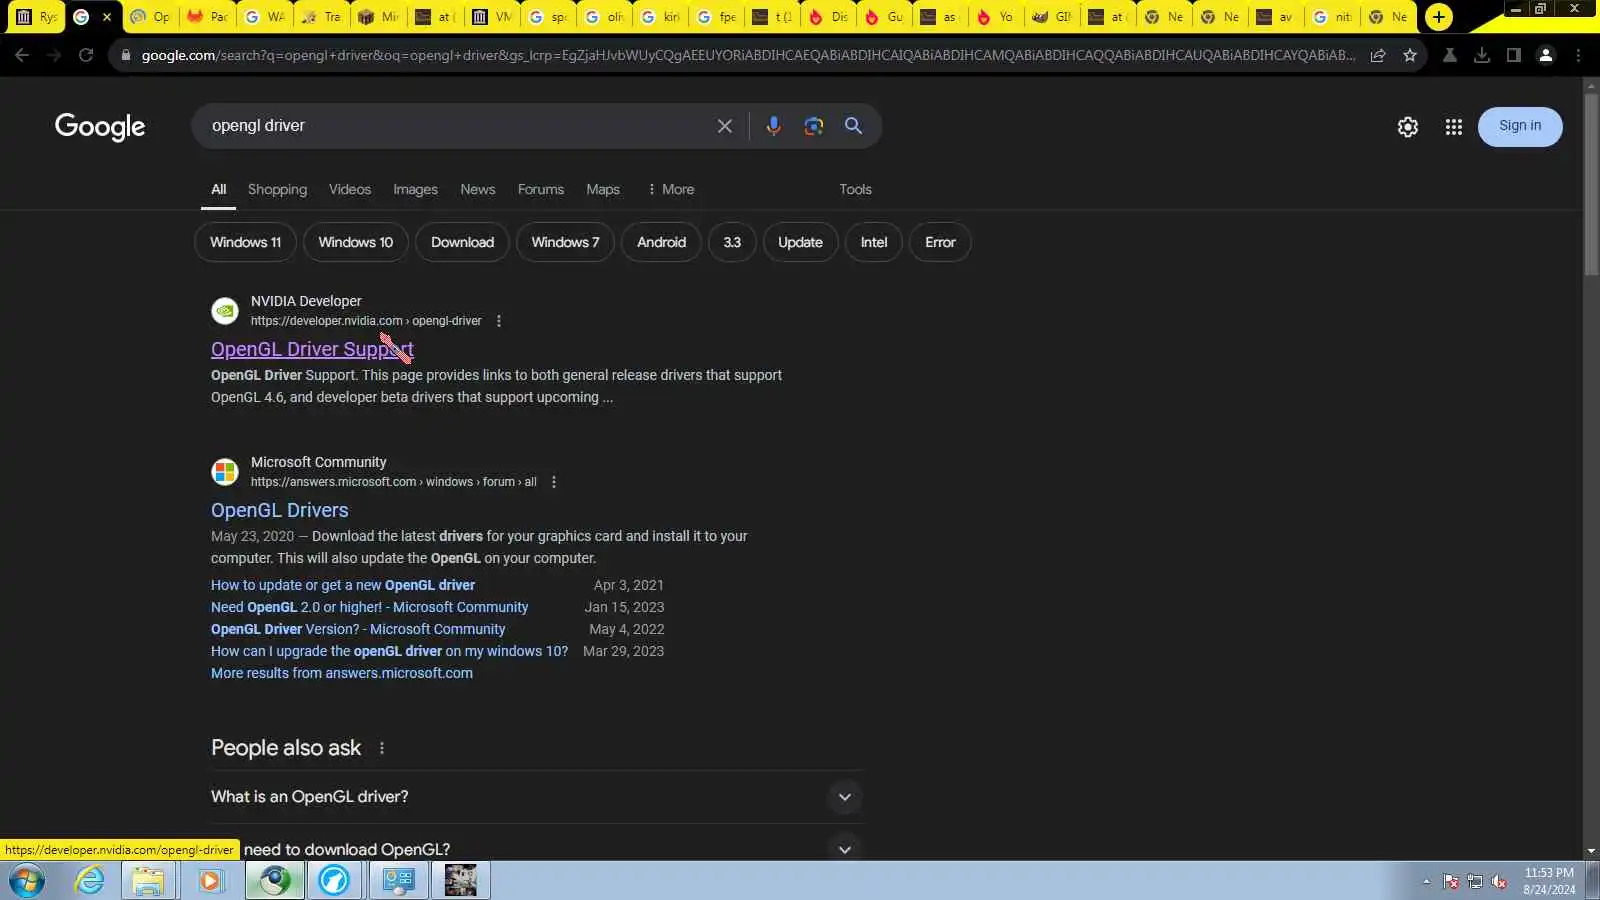Search by image with Google Lens

coord(814,126)
